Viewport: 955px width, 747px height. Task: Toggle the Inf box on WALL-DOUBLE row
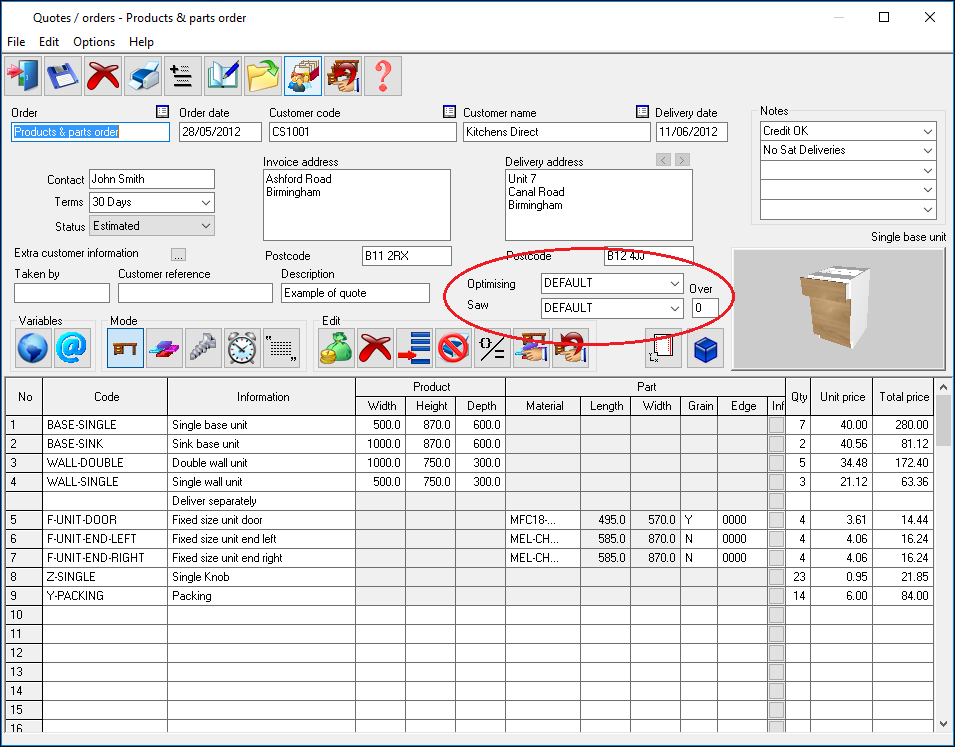[x=776, y=463]
